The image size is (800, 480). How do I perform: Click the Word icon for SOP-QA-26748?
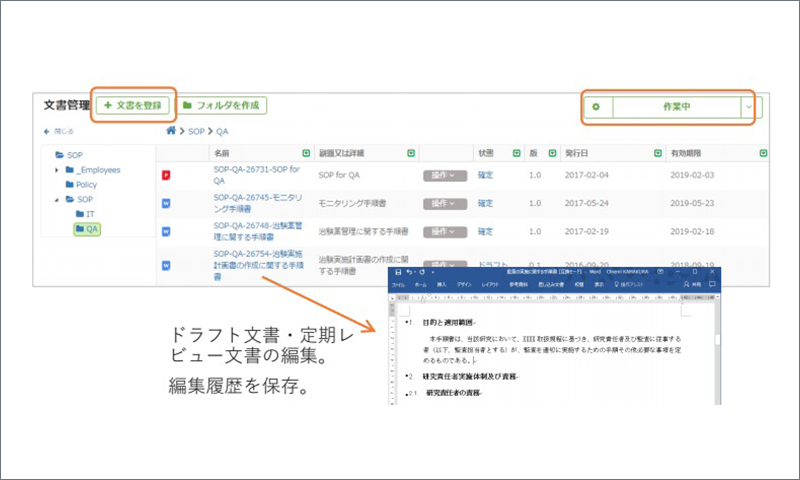tap(166, 232)
